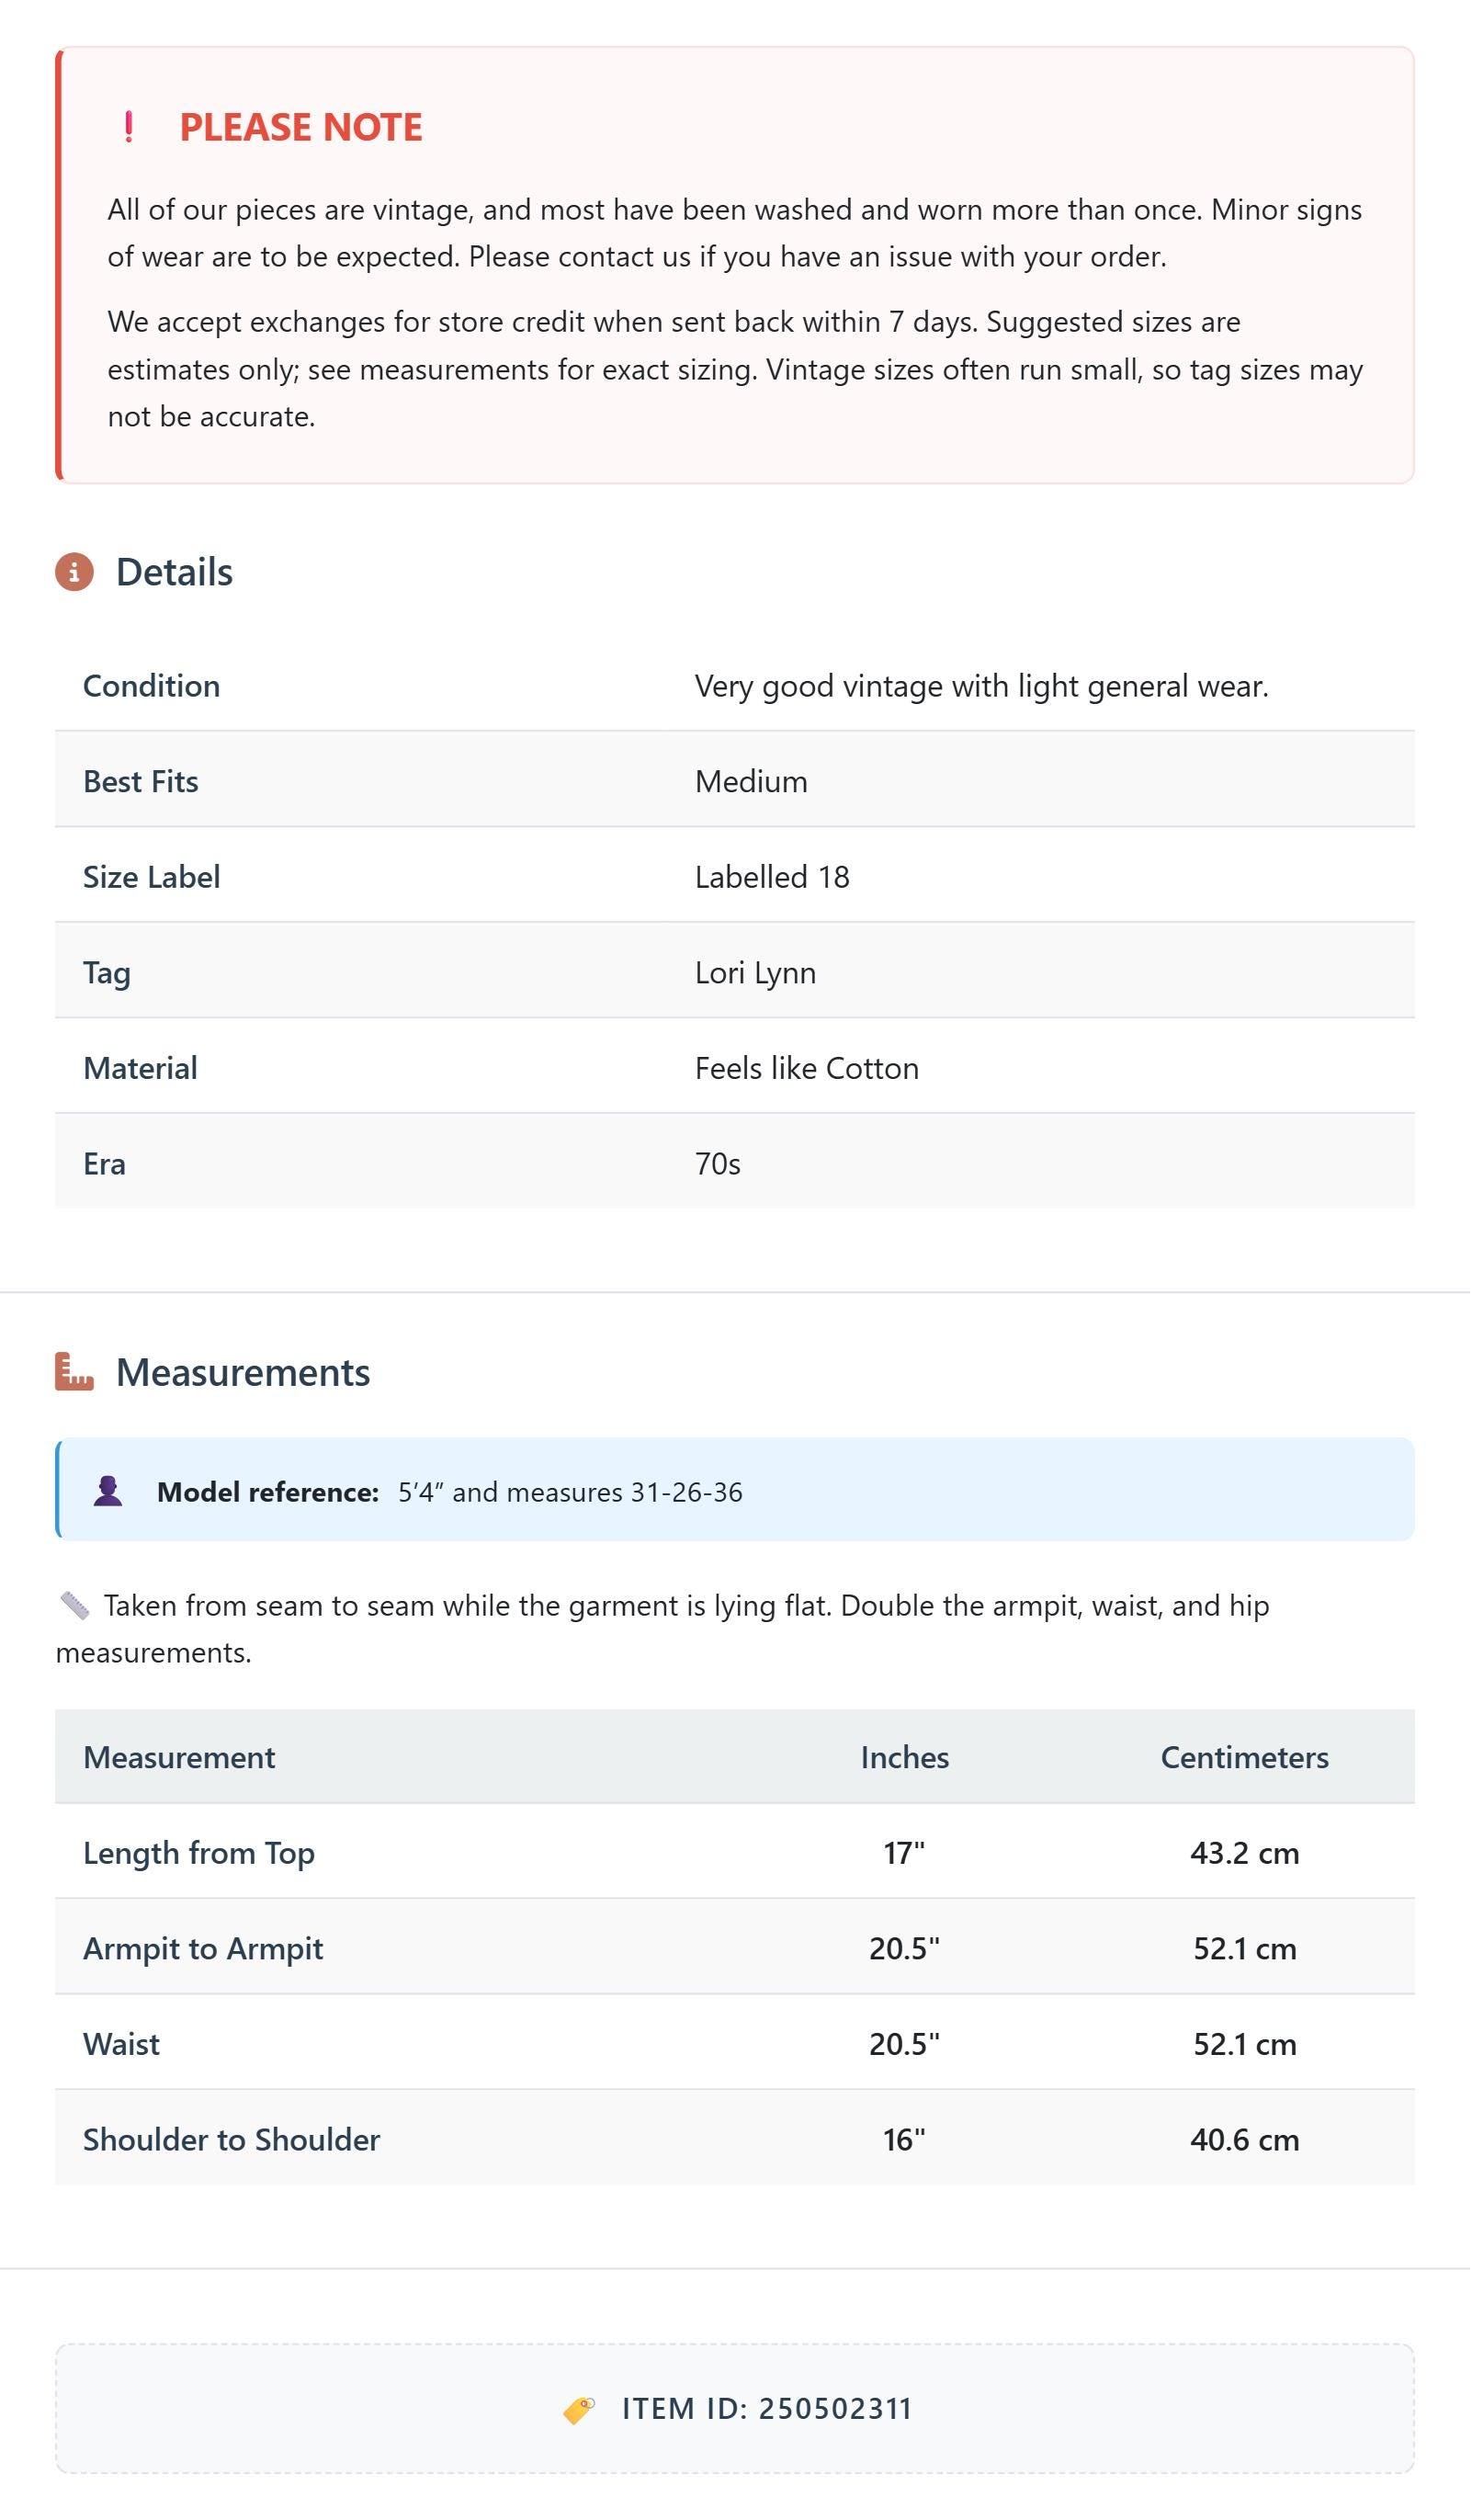
Task: Click the Era 70s value
Action: [x=719, y=1165]
